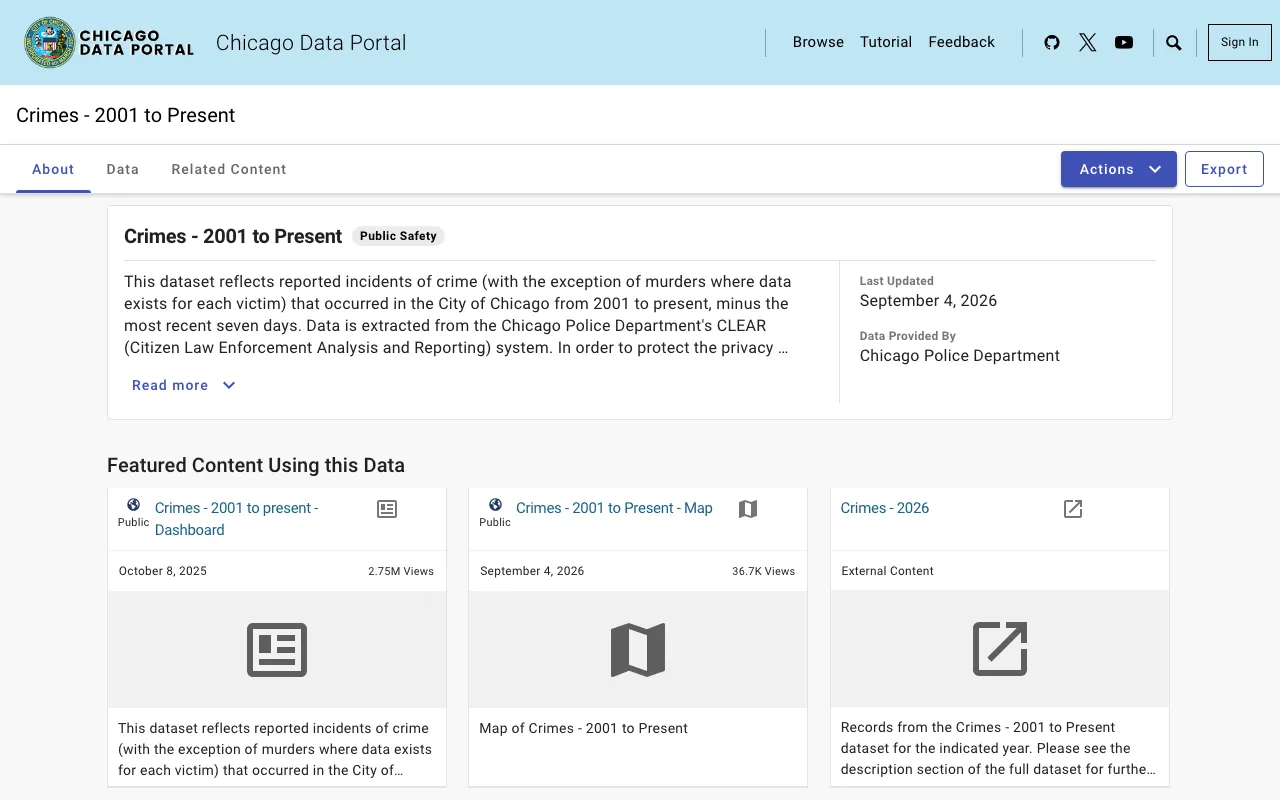Switch to the Data tab
The image size is (1280, 800).
[x=123, y=169]
